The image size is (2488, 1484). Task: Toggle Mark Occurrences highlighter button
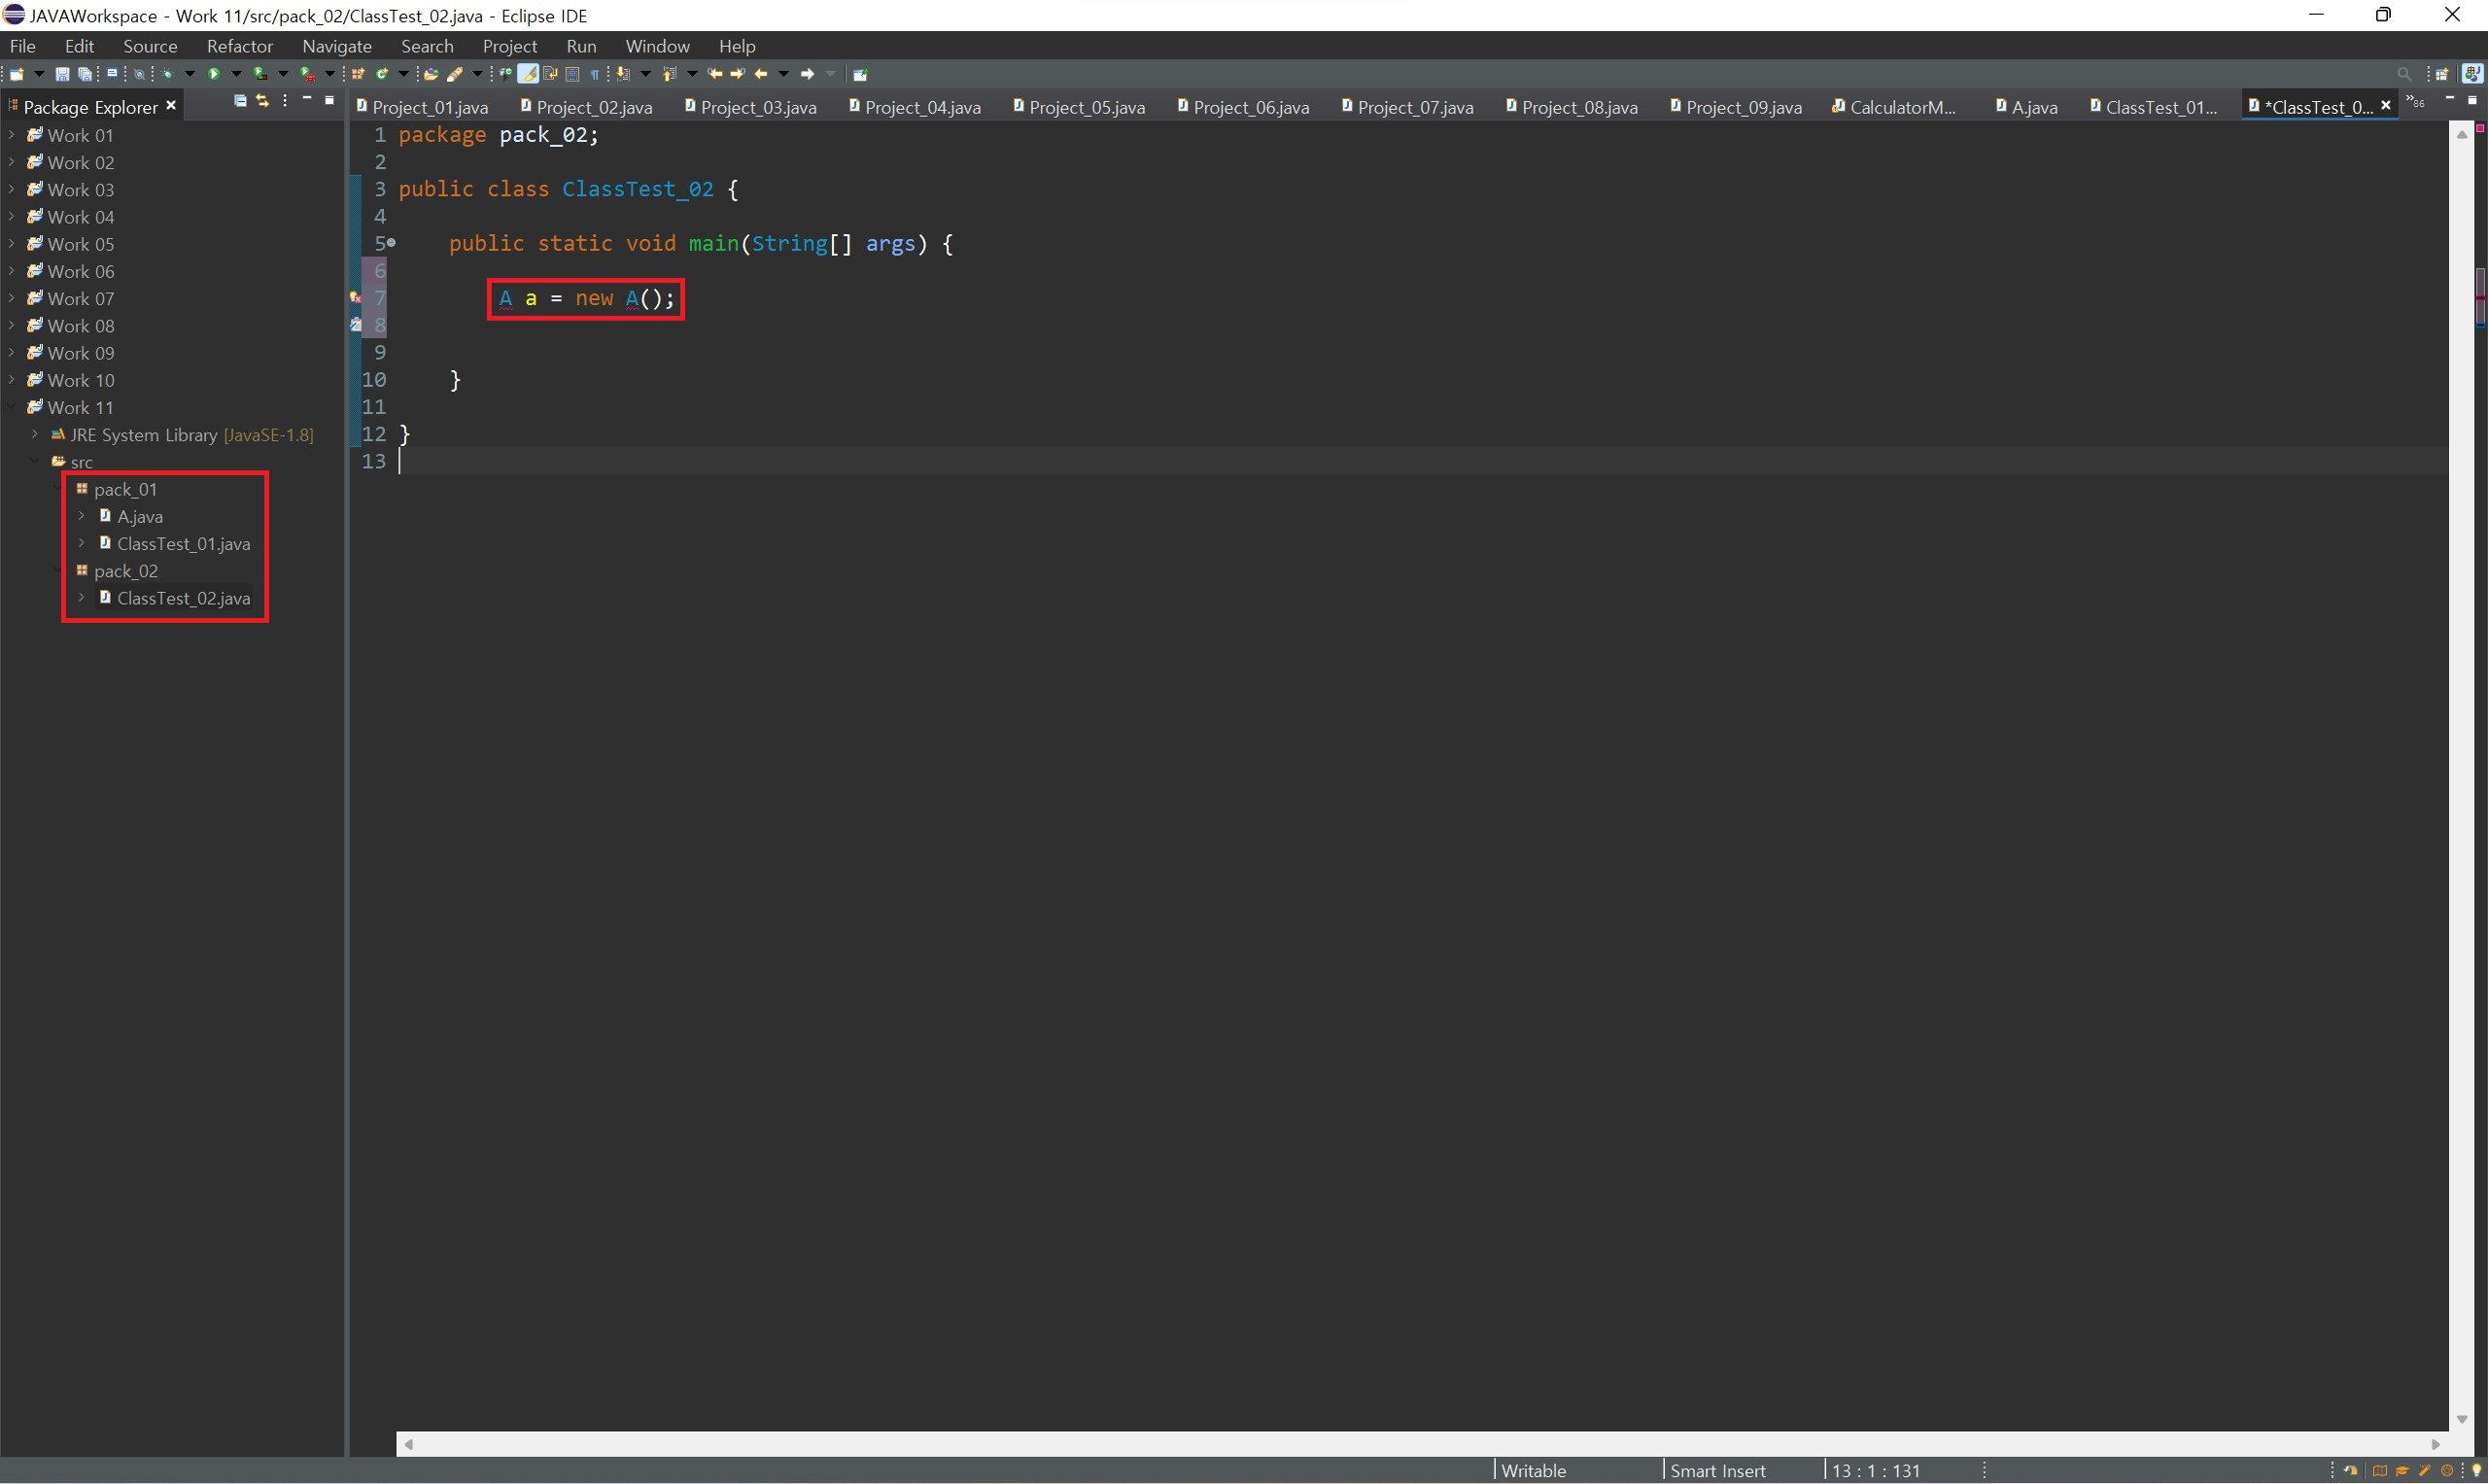527,74
